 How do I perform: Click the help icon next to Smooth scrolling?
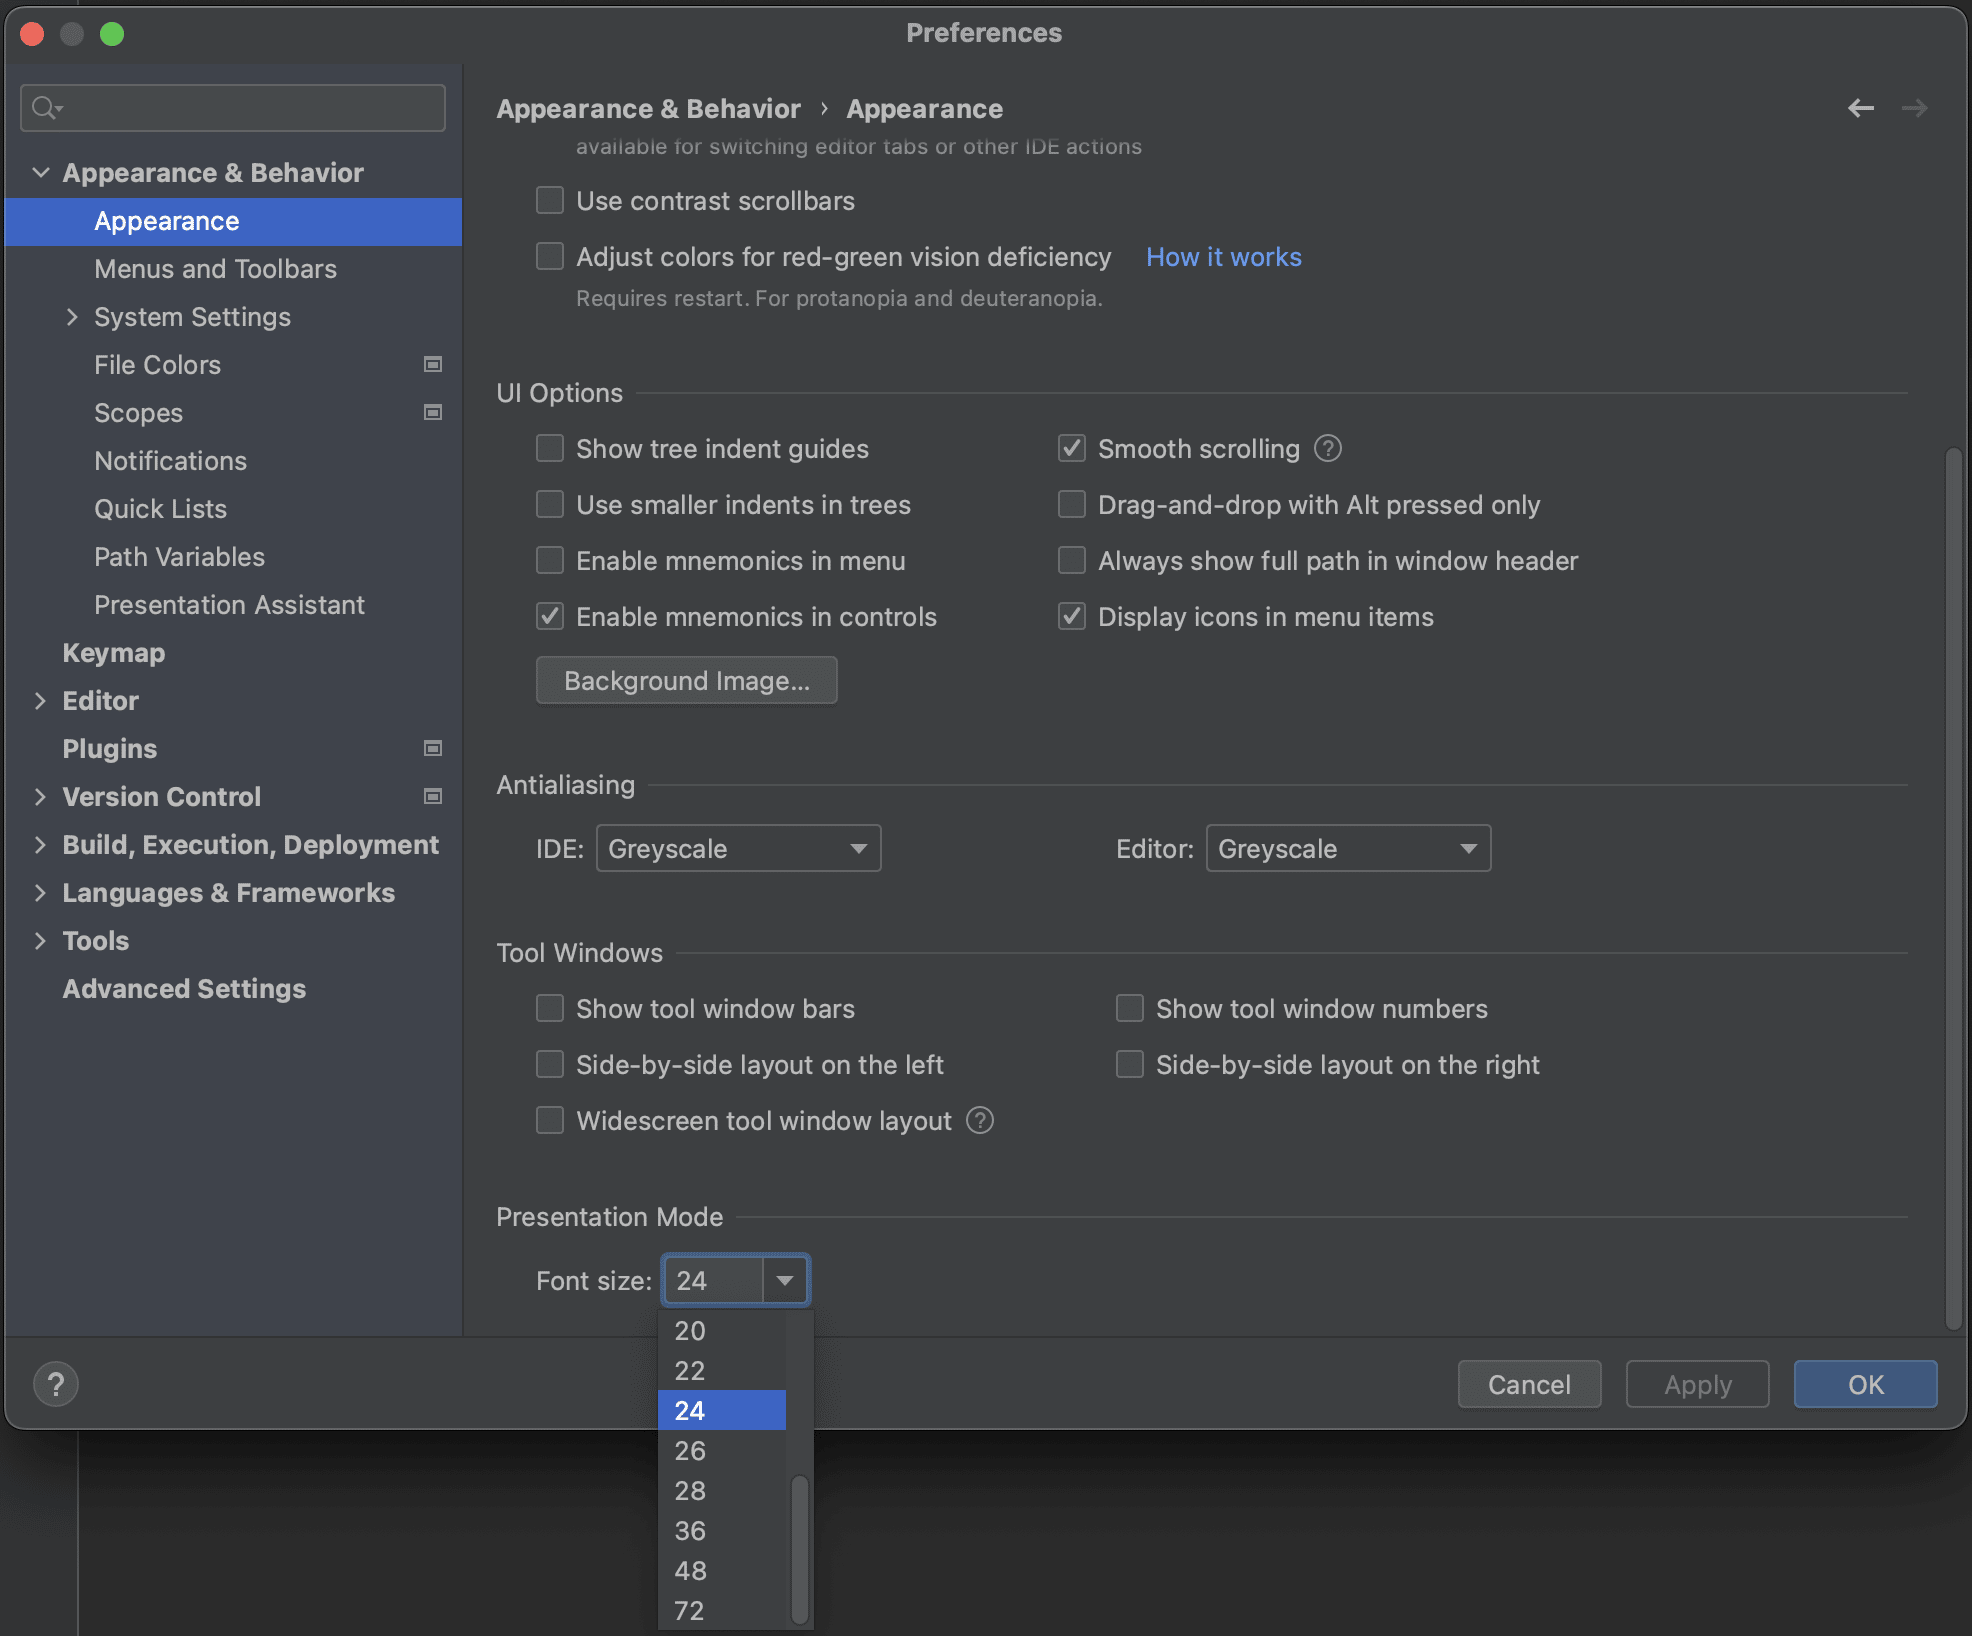[x=1327, y=448]
